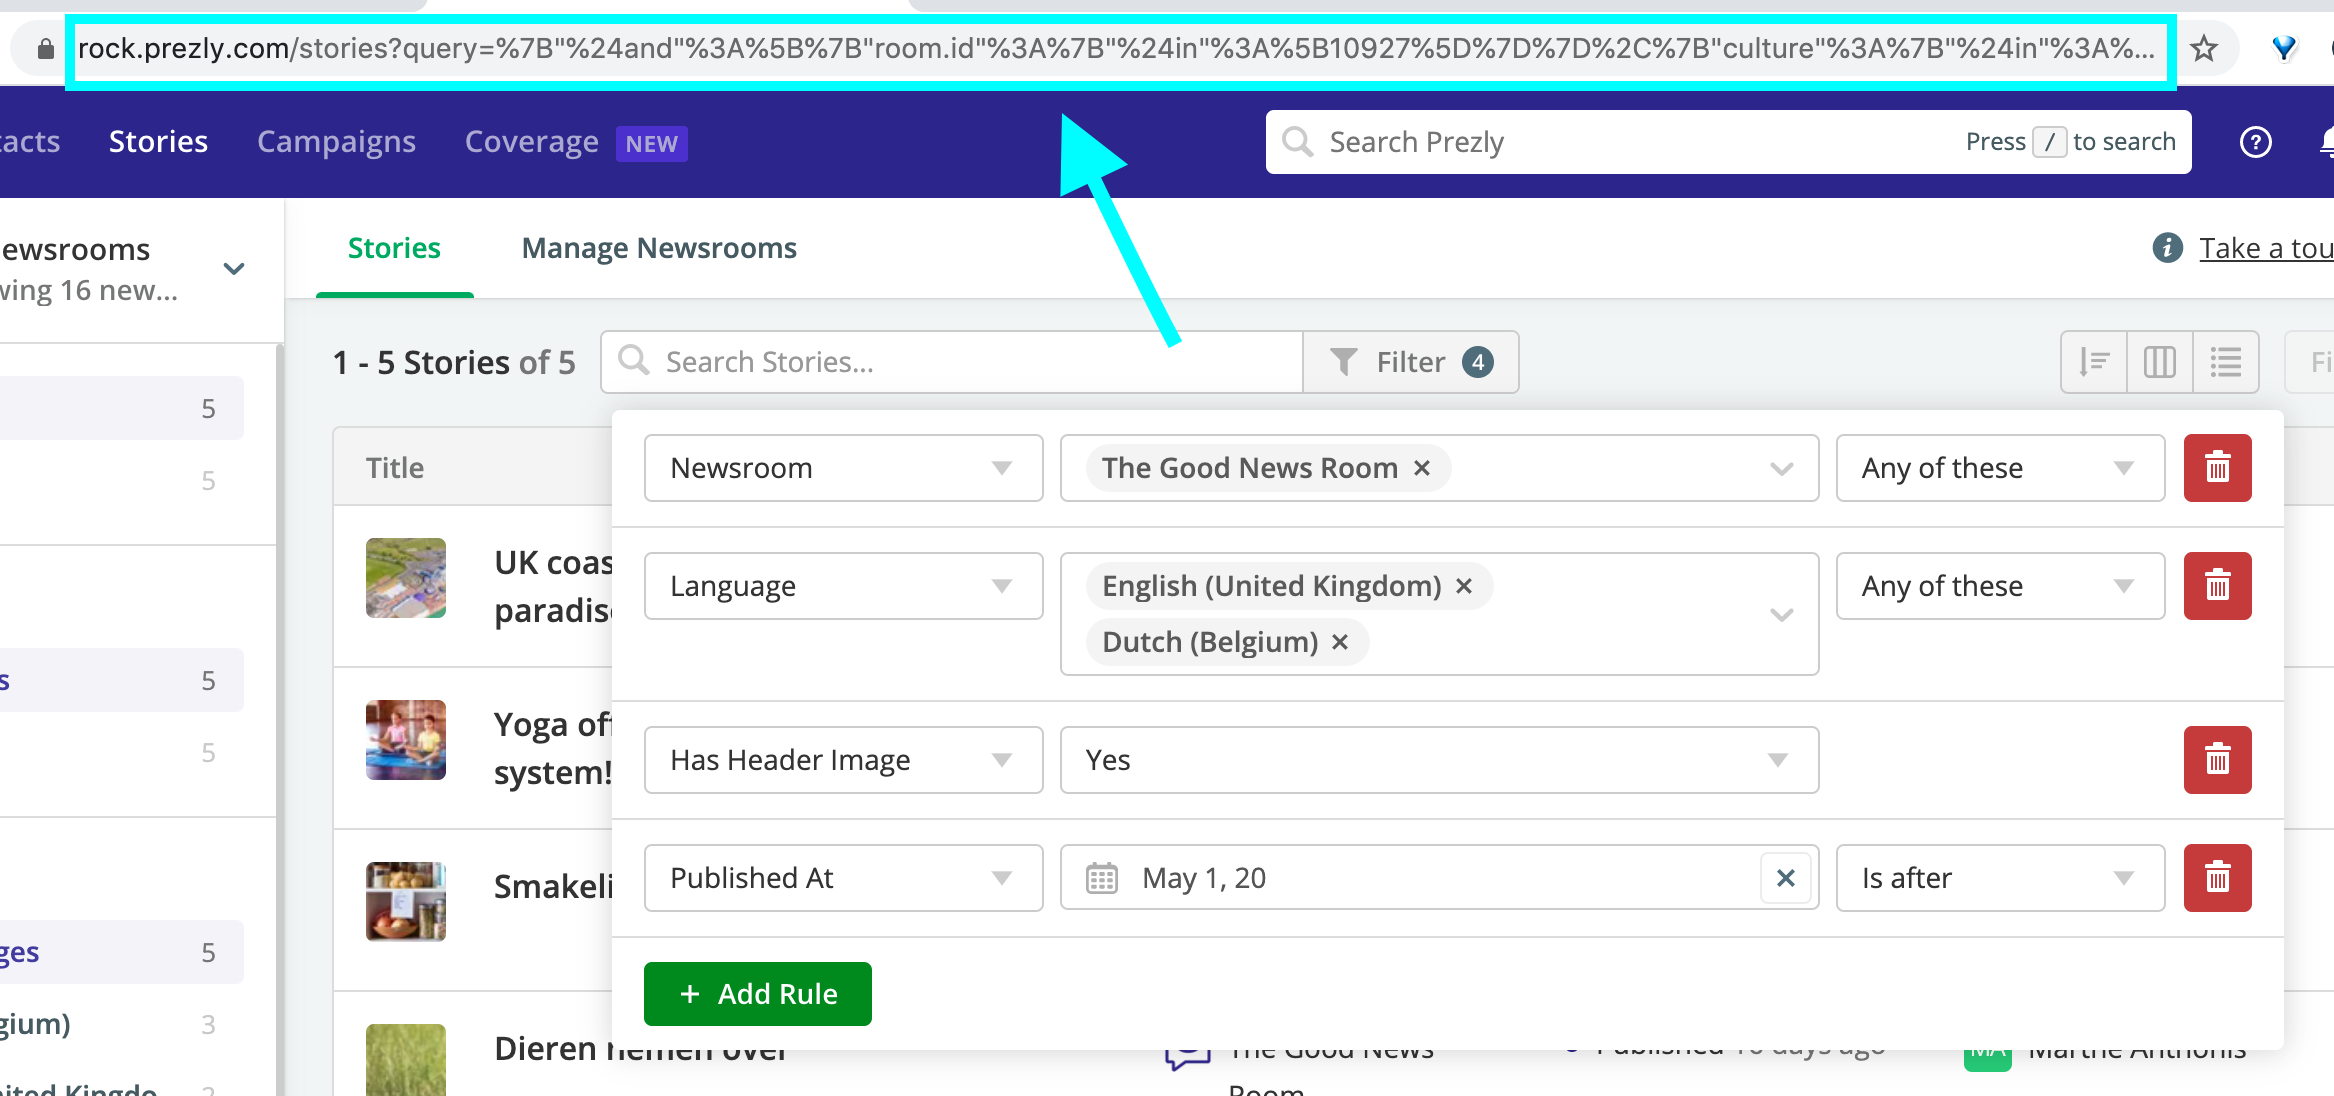This screenshot has height=1096, width=2334.
Task: Open the Published At rule dropdown
Action: point(843,878)
